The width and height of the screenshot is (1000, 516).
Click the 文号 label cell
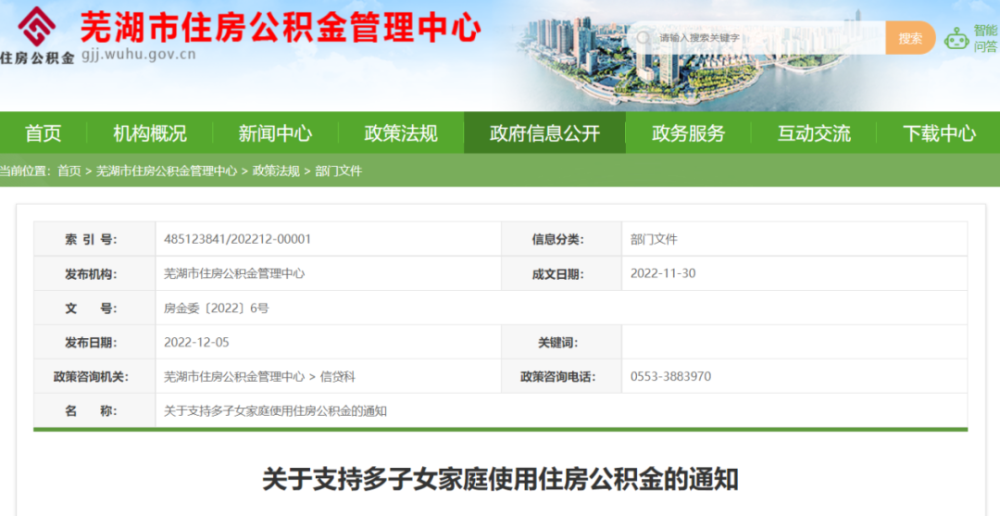point(94,308)
